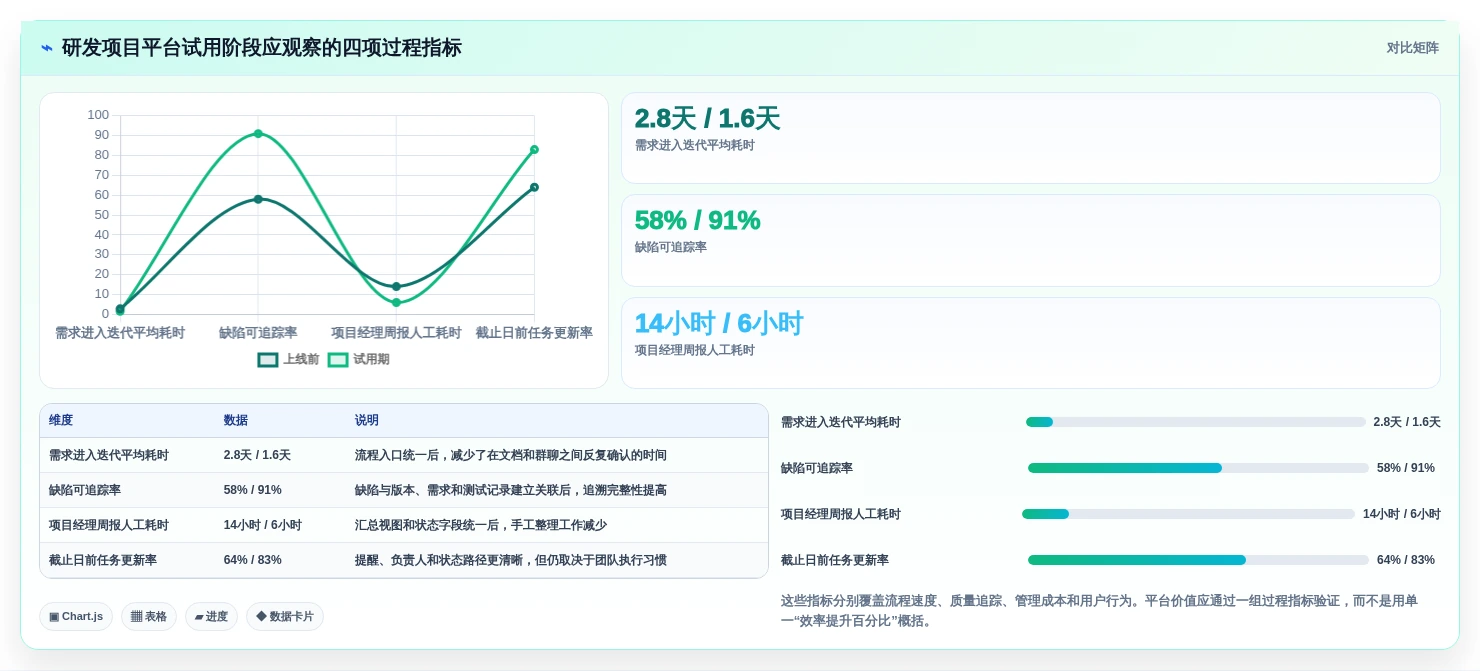Image resolution: width=1480 pixels, height=671 pixels.
Task: Click the 上线前 point at 缺陷可追踪率 (58)
Action: (258, 199)
